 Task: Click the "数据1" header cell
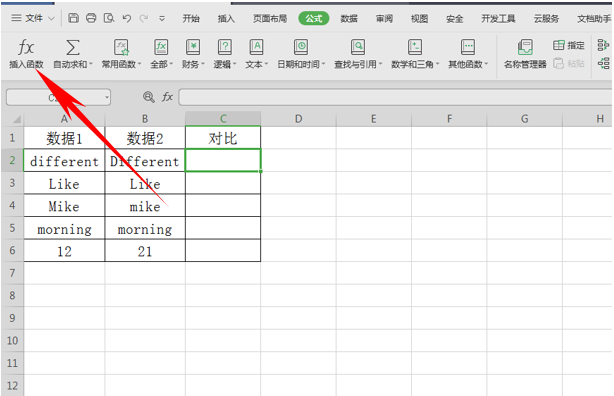[x=64, y=138]
